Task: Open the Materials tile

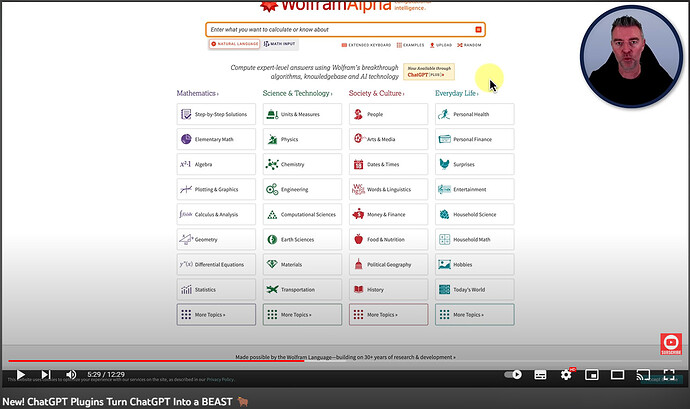Action: coord(302,265)
